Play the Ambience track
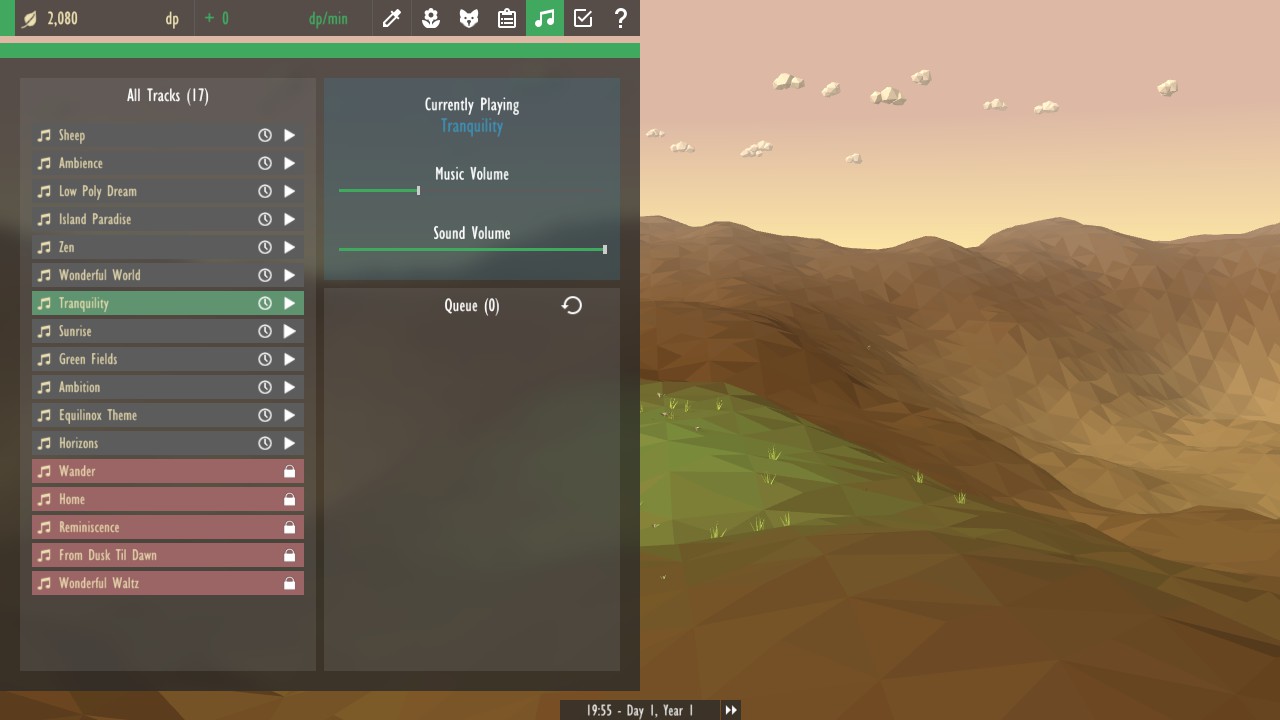This screenshot has height=720, width=1280. pyautogui.click(x=289, y=163)
